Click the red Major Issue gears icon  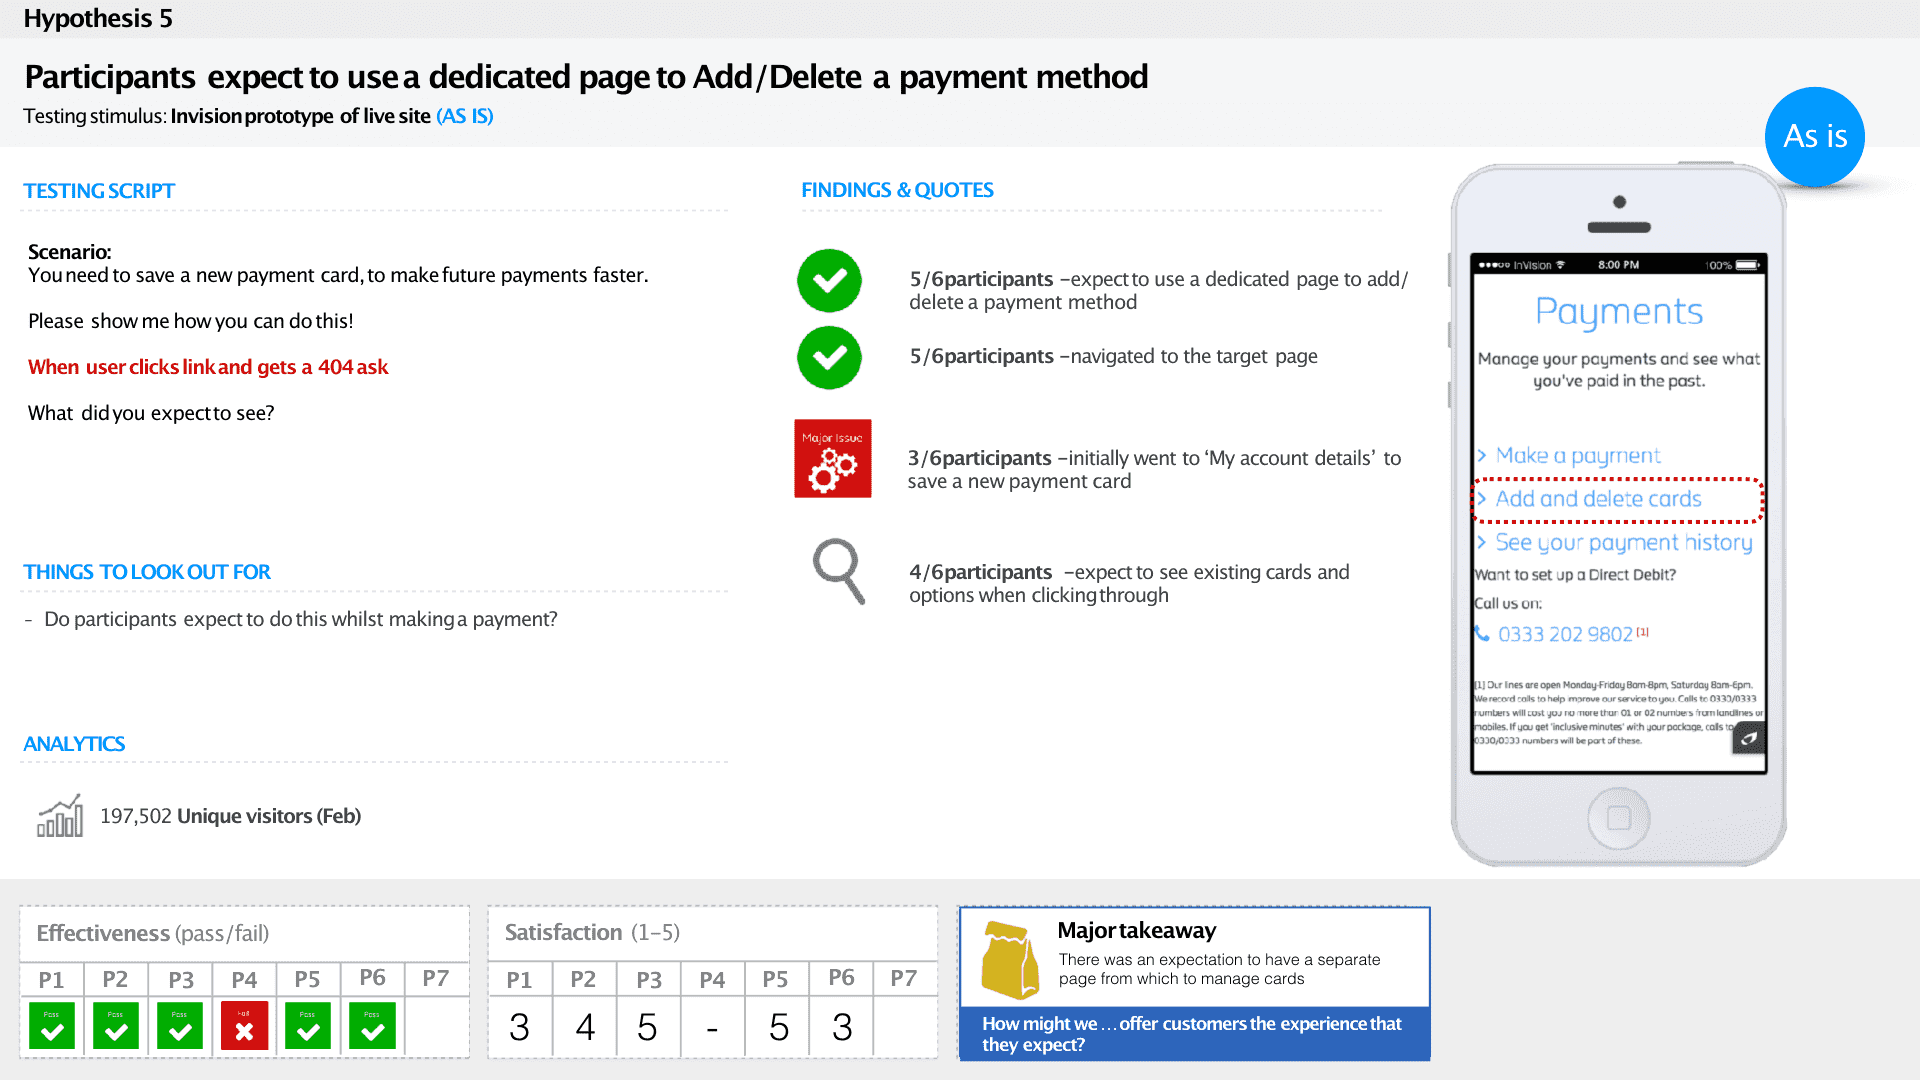coord(832,459)
